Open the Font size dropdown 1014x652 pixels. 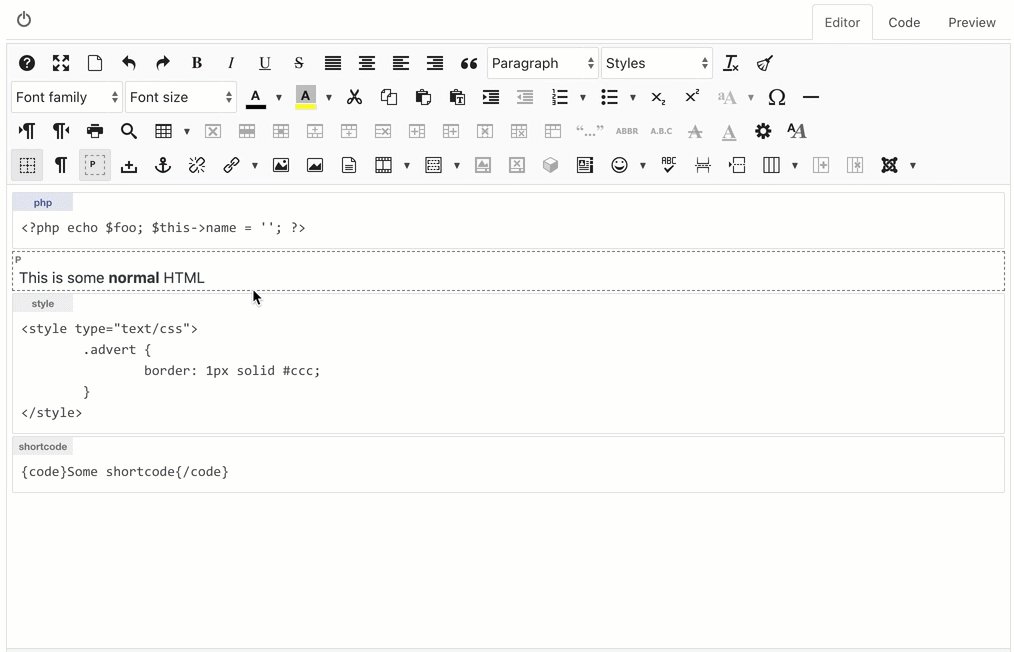click(x=181, y=97)
